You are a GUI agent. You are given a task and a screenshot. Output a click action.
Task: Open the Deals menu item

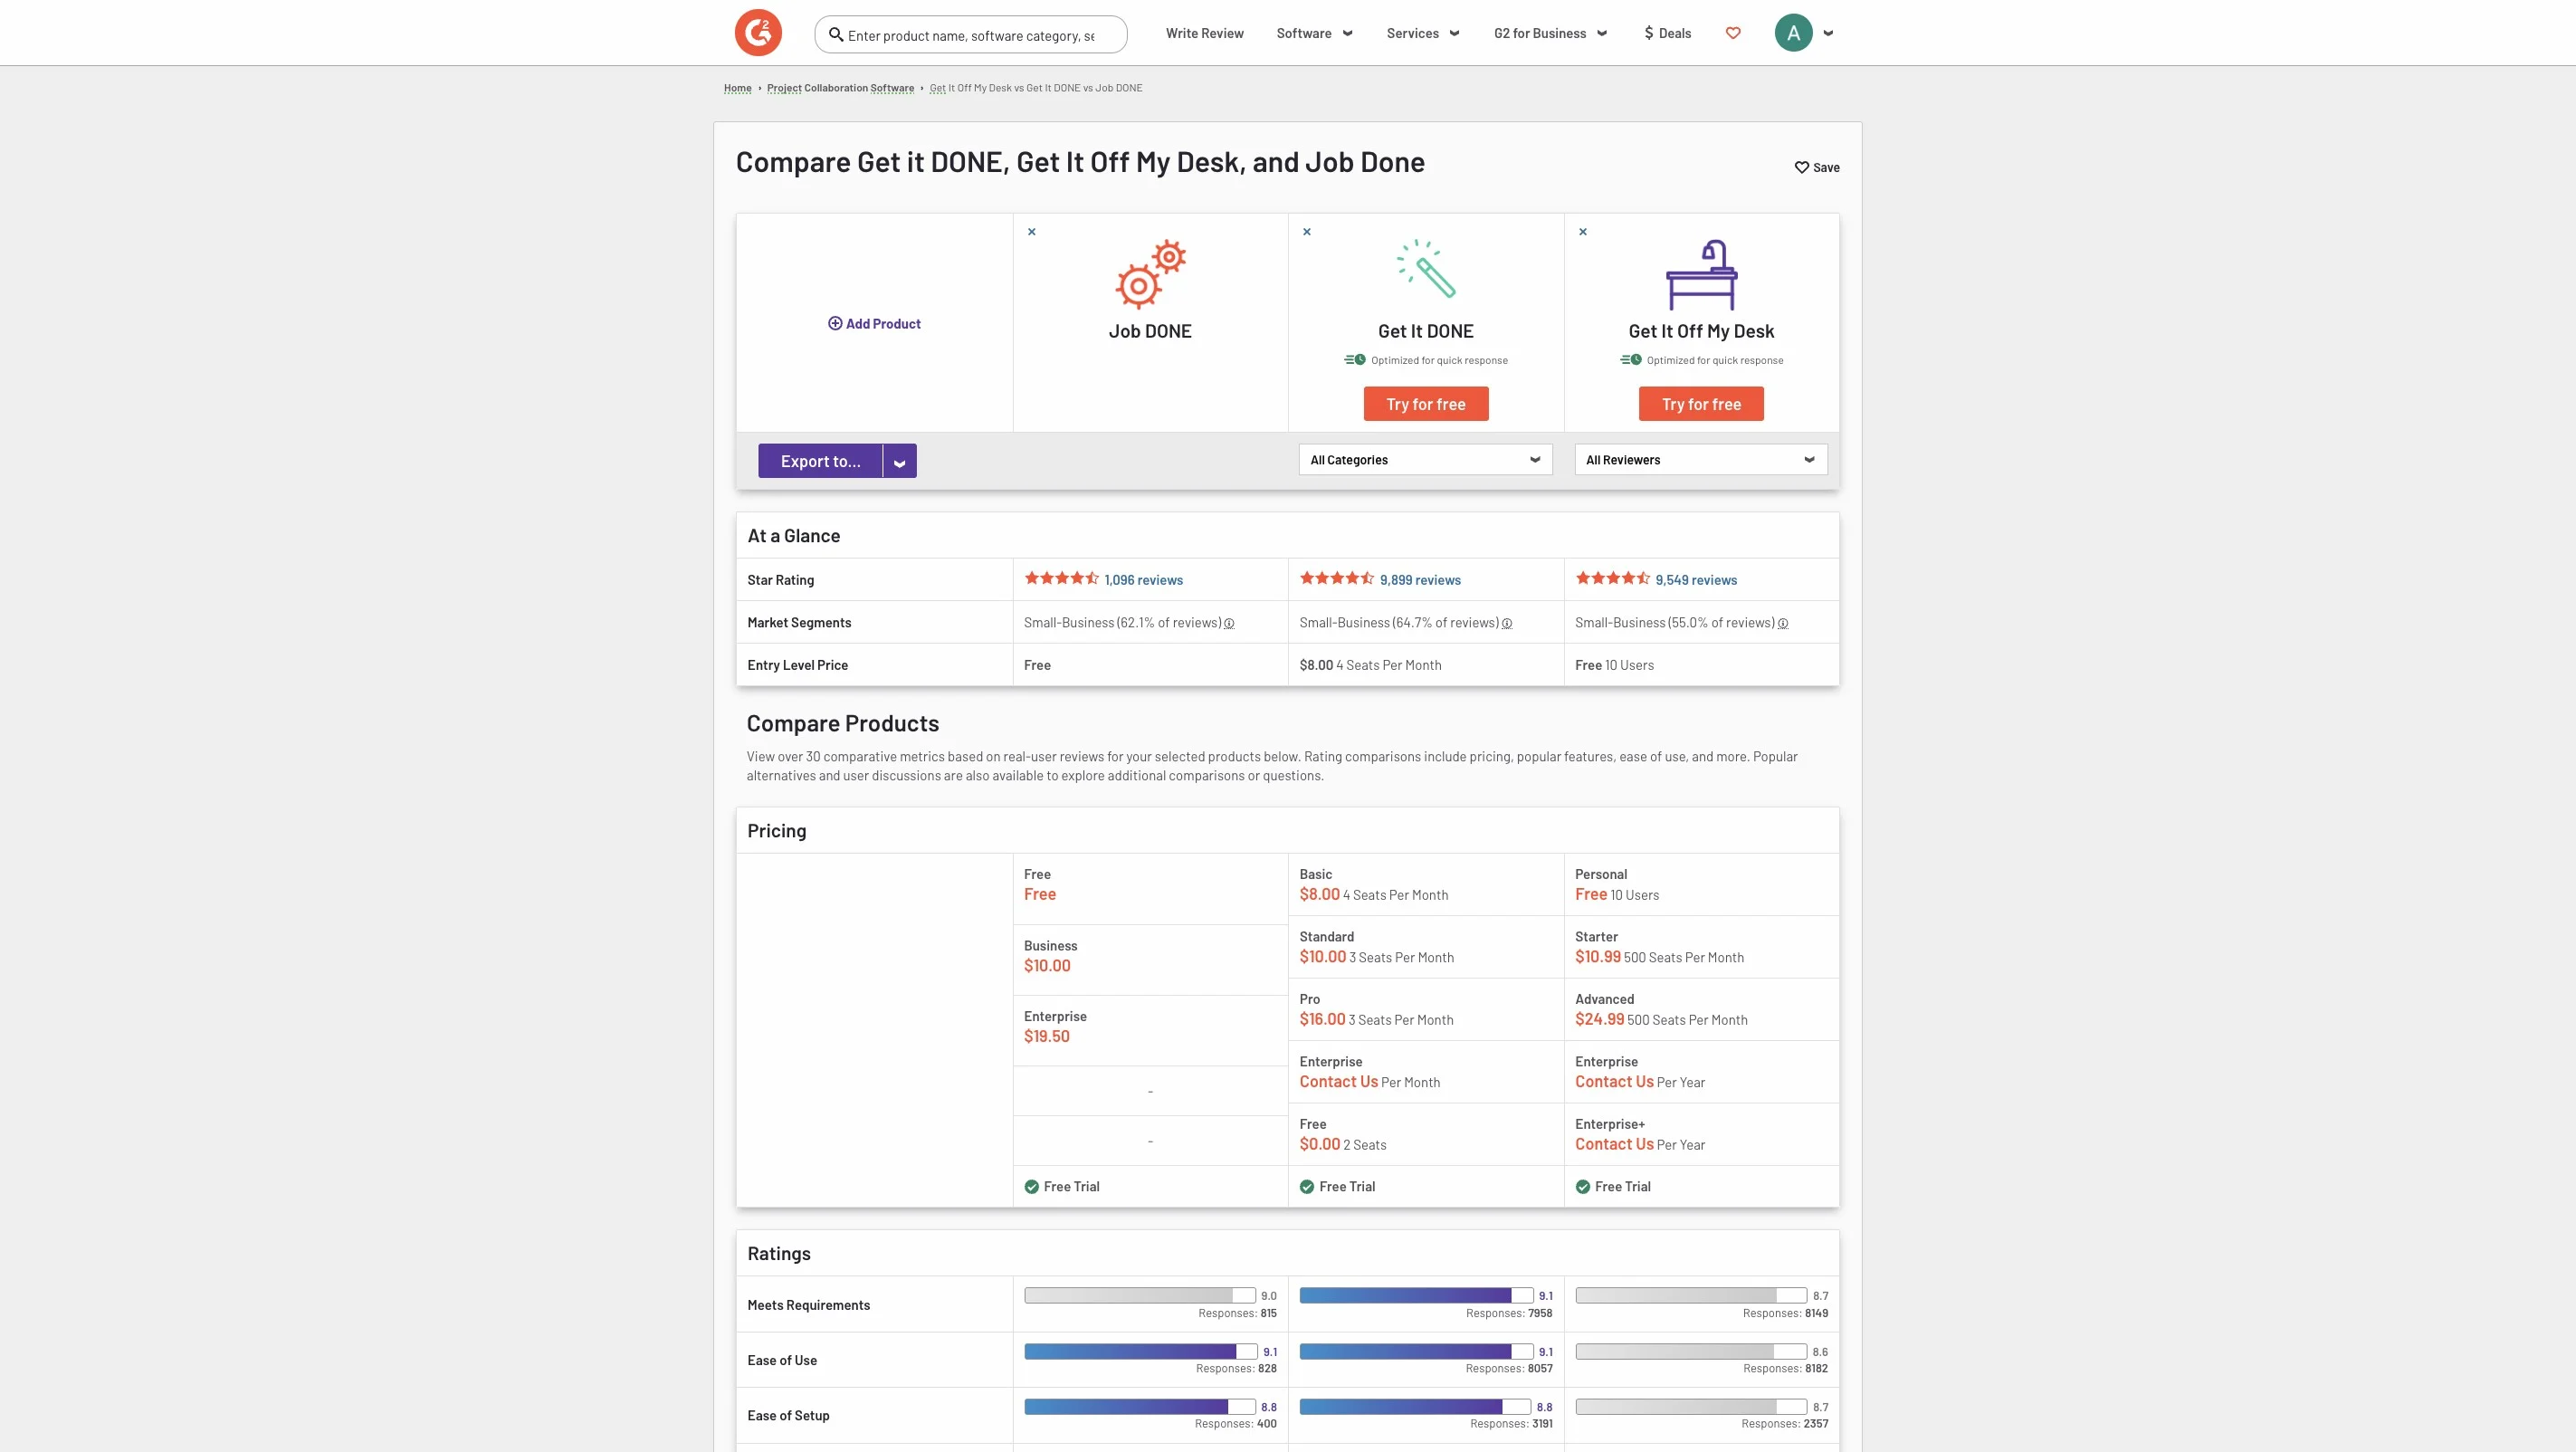(1667, 33)
